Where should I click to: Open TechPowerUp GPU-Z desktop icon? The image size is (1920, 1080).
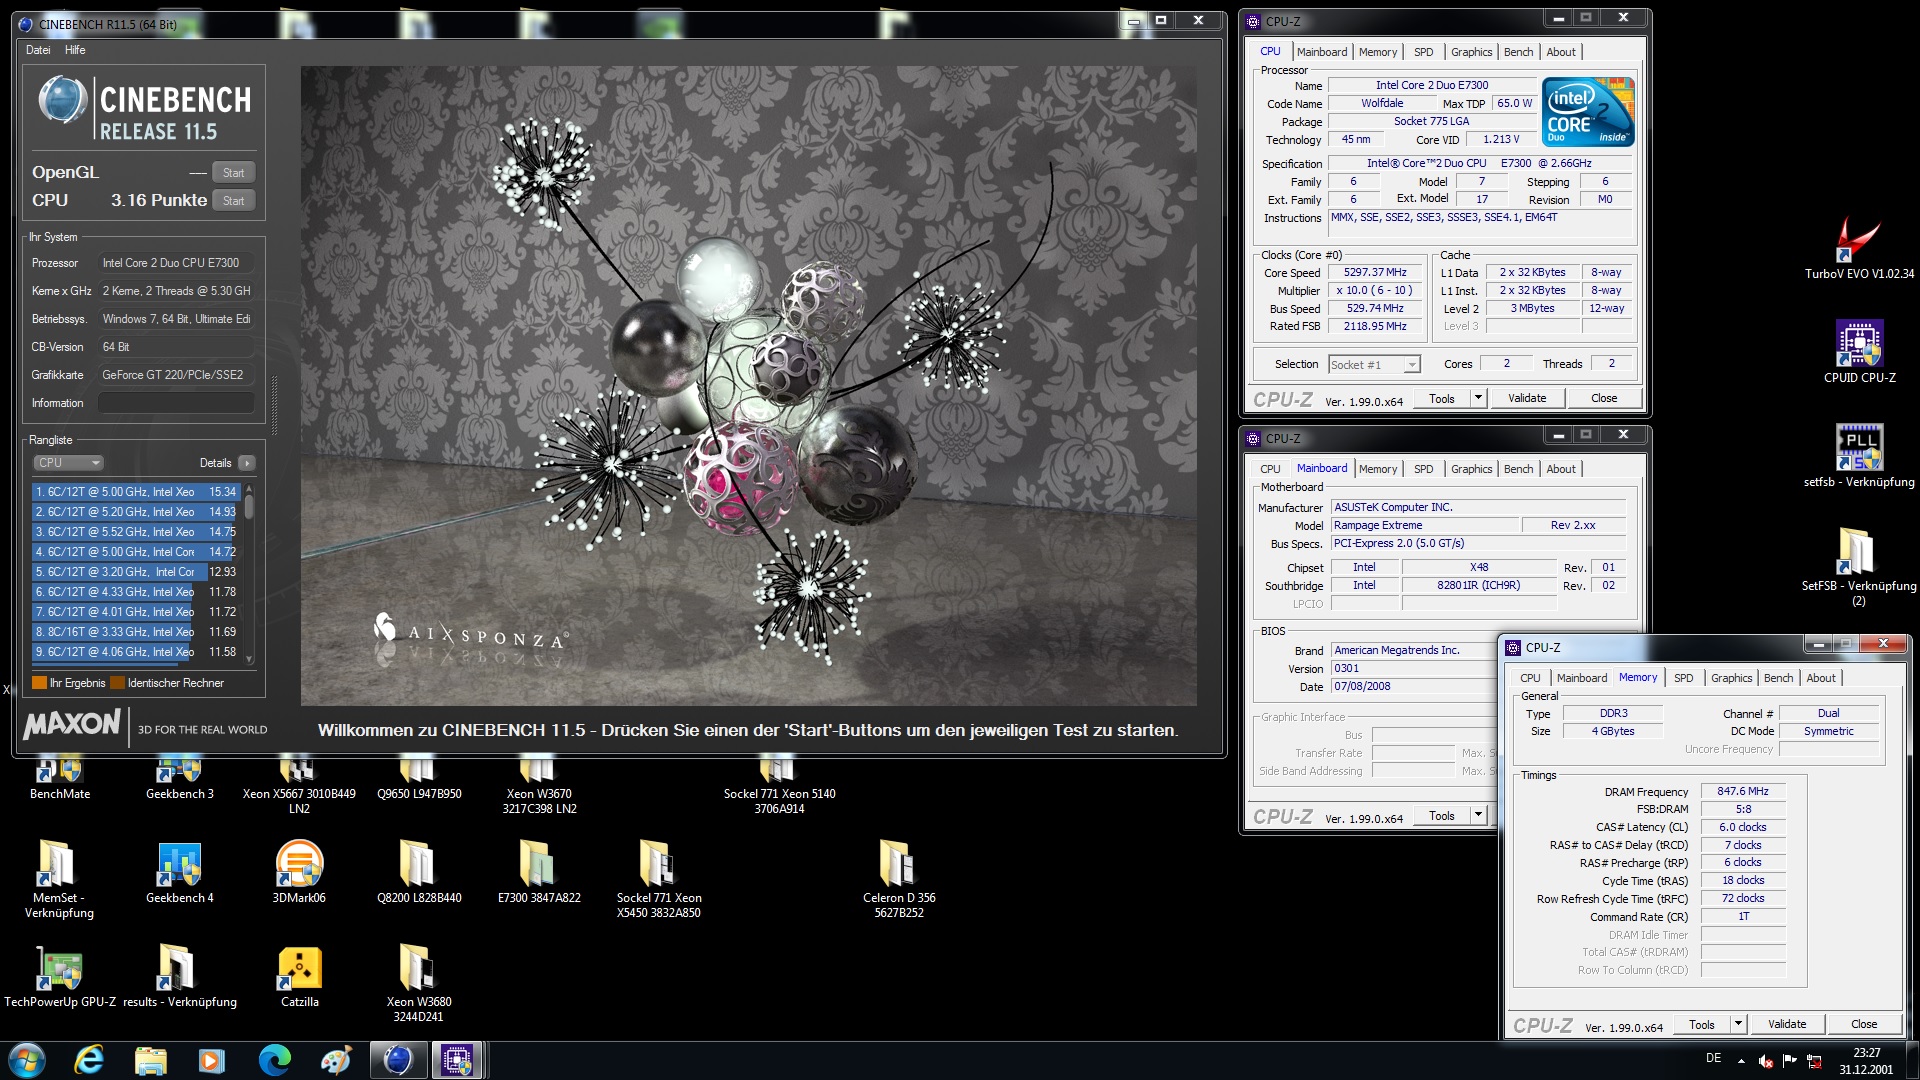(x=60, y=976)
